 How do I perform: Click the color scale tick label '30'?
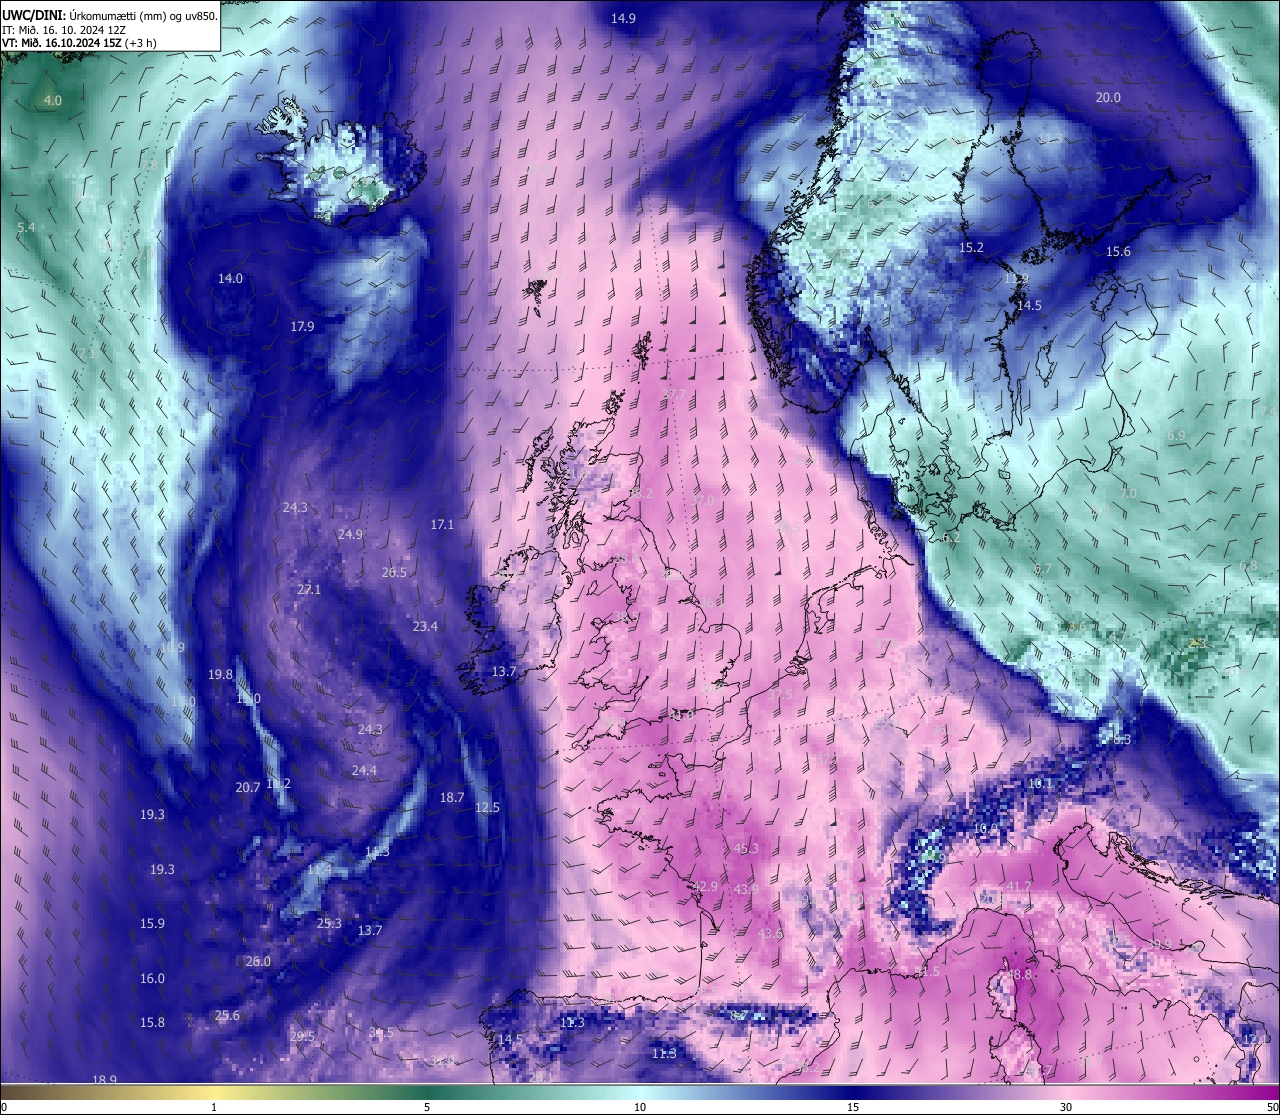pyautogui.click(x=1066, y=1107)
